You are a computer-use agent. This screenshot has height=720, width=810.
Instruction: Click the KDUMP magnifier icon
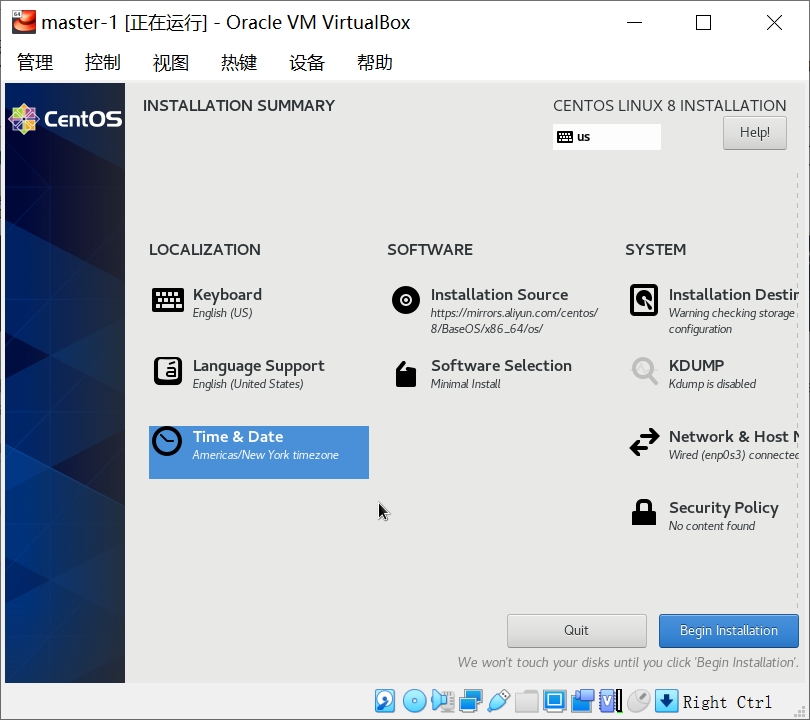point(644,371)
